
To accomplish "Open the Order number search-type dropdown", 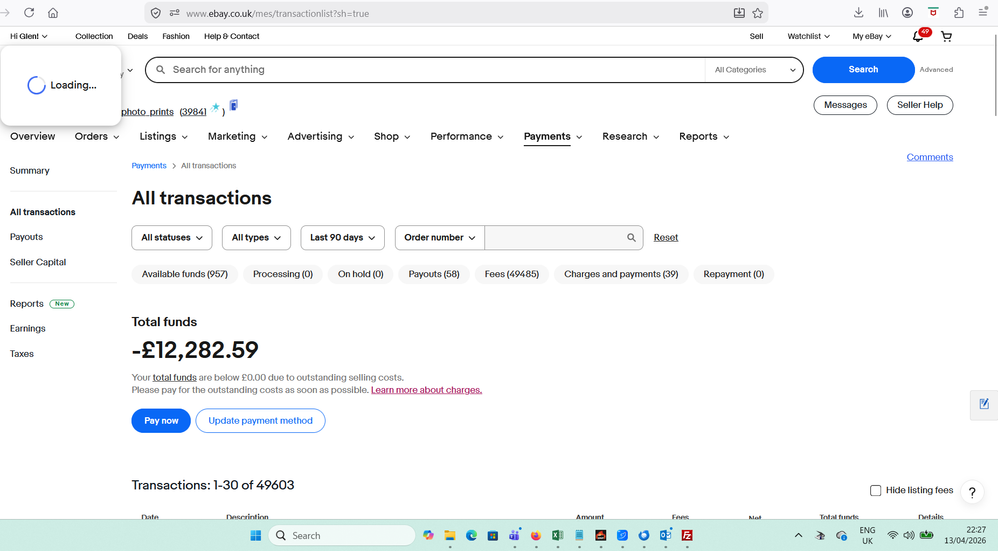I will click(440, 237).
